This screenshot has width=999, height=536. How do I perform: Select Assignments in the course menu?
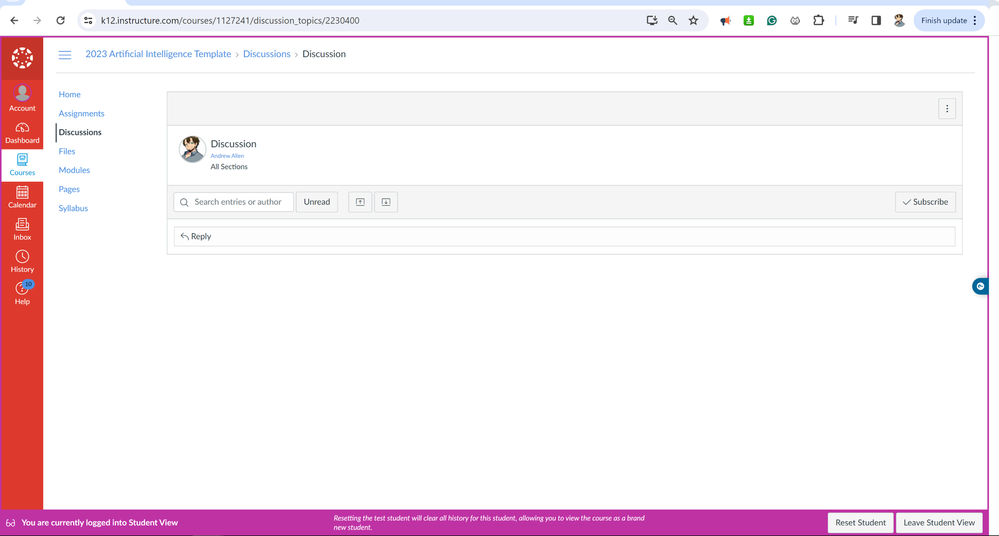pyautogui.click(x=81, y=113)
